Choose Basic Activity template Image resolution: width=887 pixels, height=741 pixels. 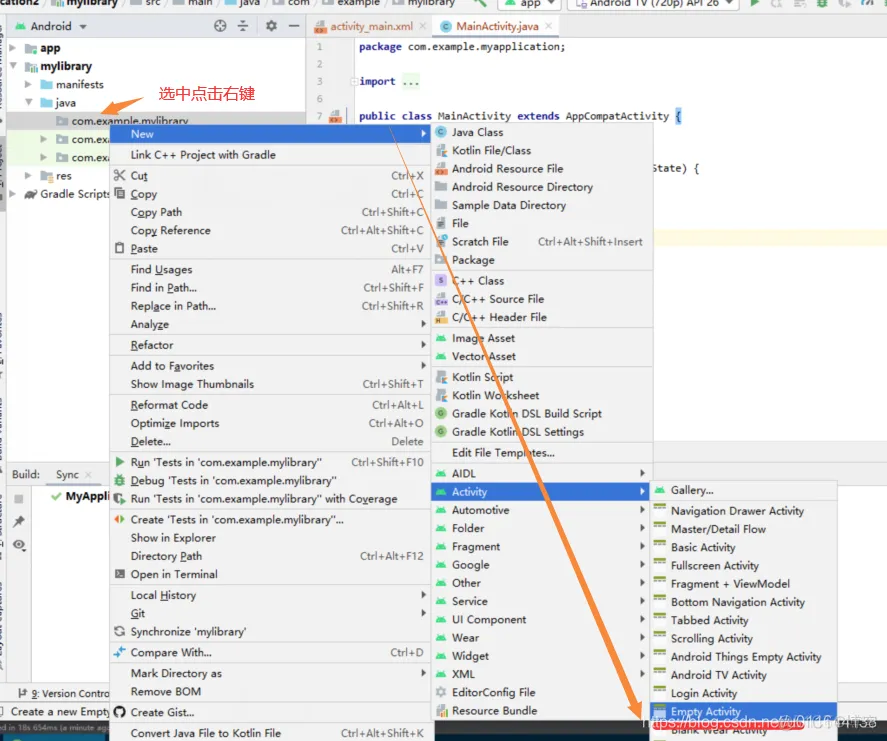click(743, 547)
